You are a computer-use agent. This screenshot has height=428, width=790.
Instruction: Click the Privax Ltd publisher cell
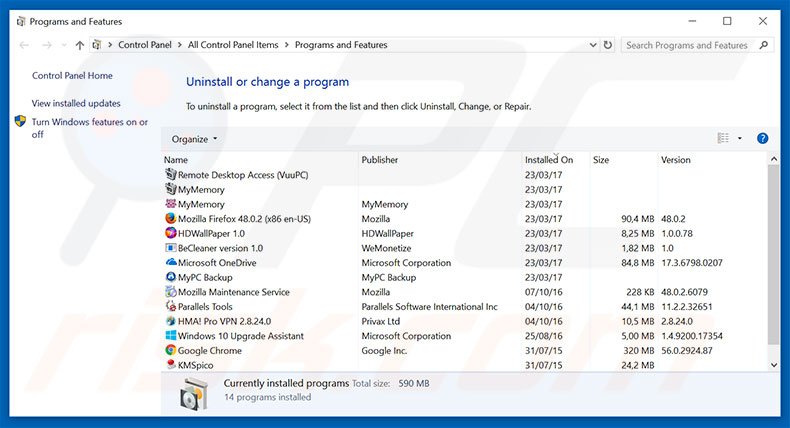pyautogui.click(x=380, y=321)
